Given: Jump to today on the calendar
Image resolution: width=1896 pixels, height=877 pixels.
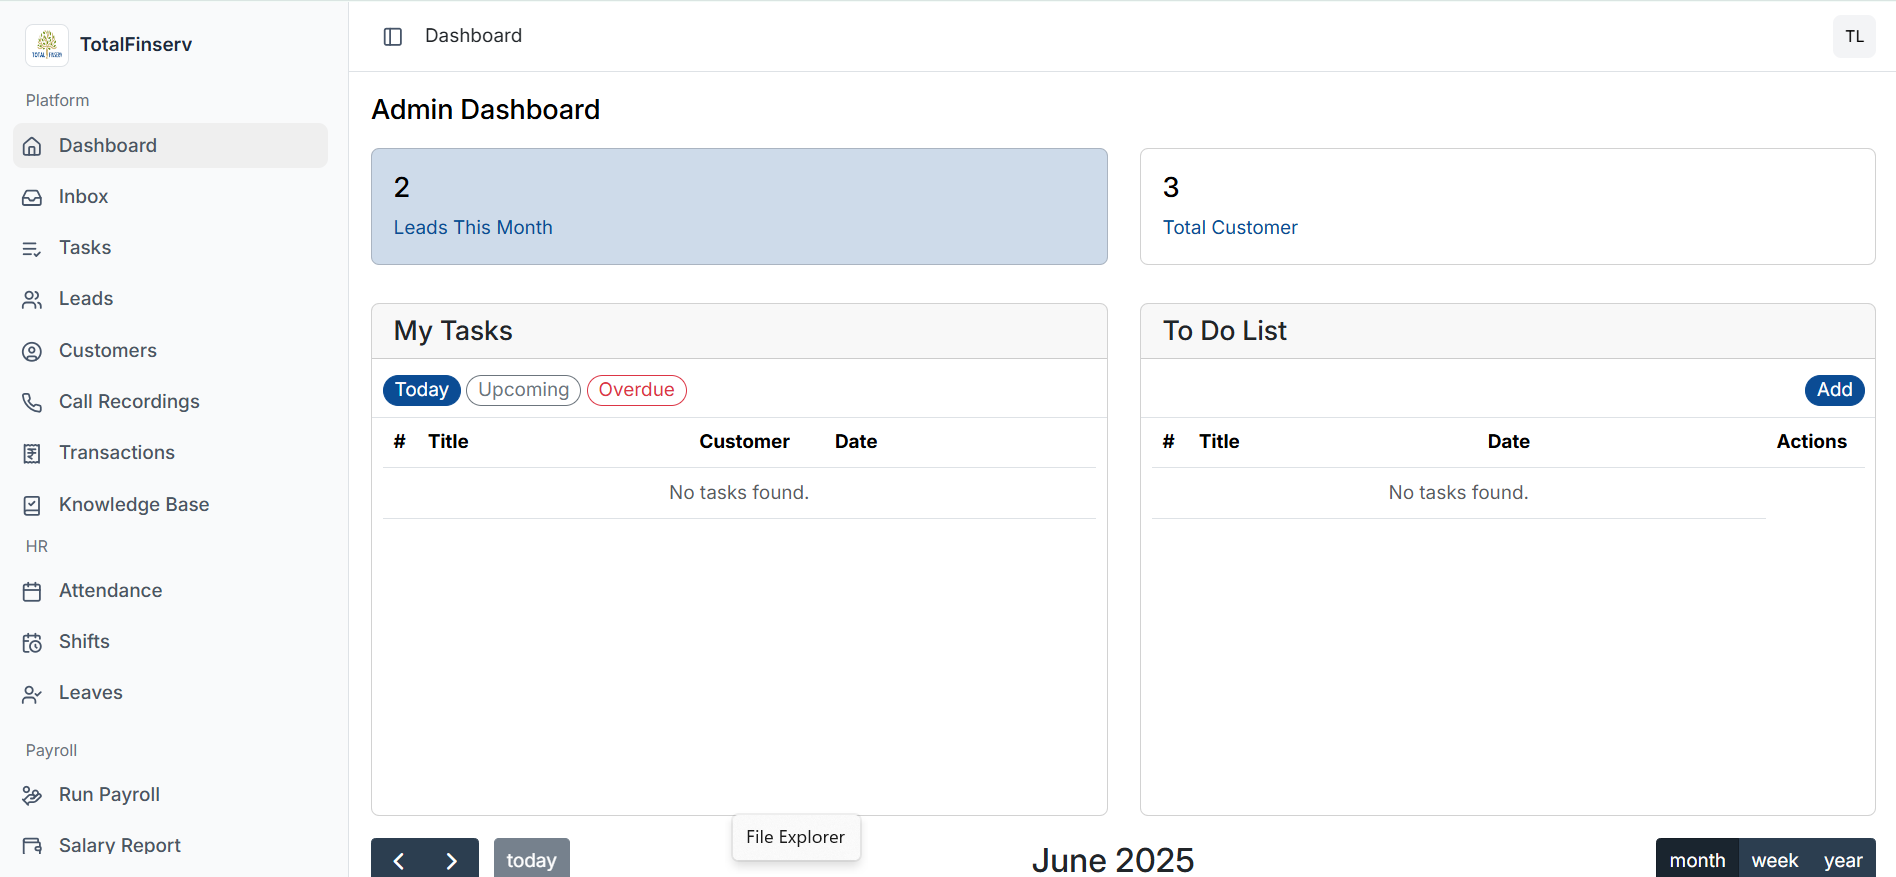Looking at the screenshot, I should (x=531, y=860).
